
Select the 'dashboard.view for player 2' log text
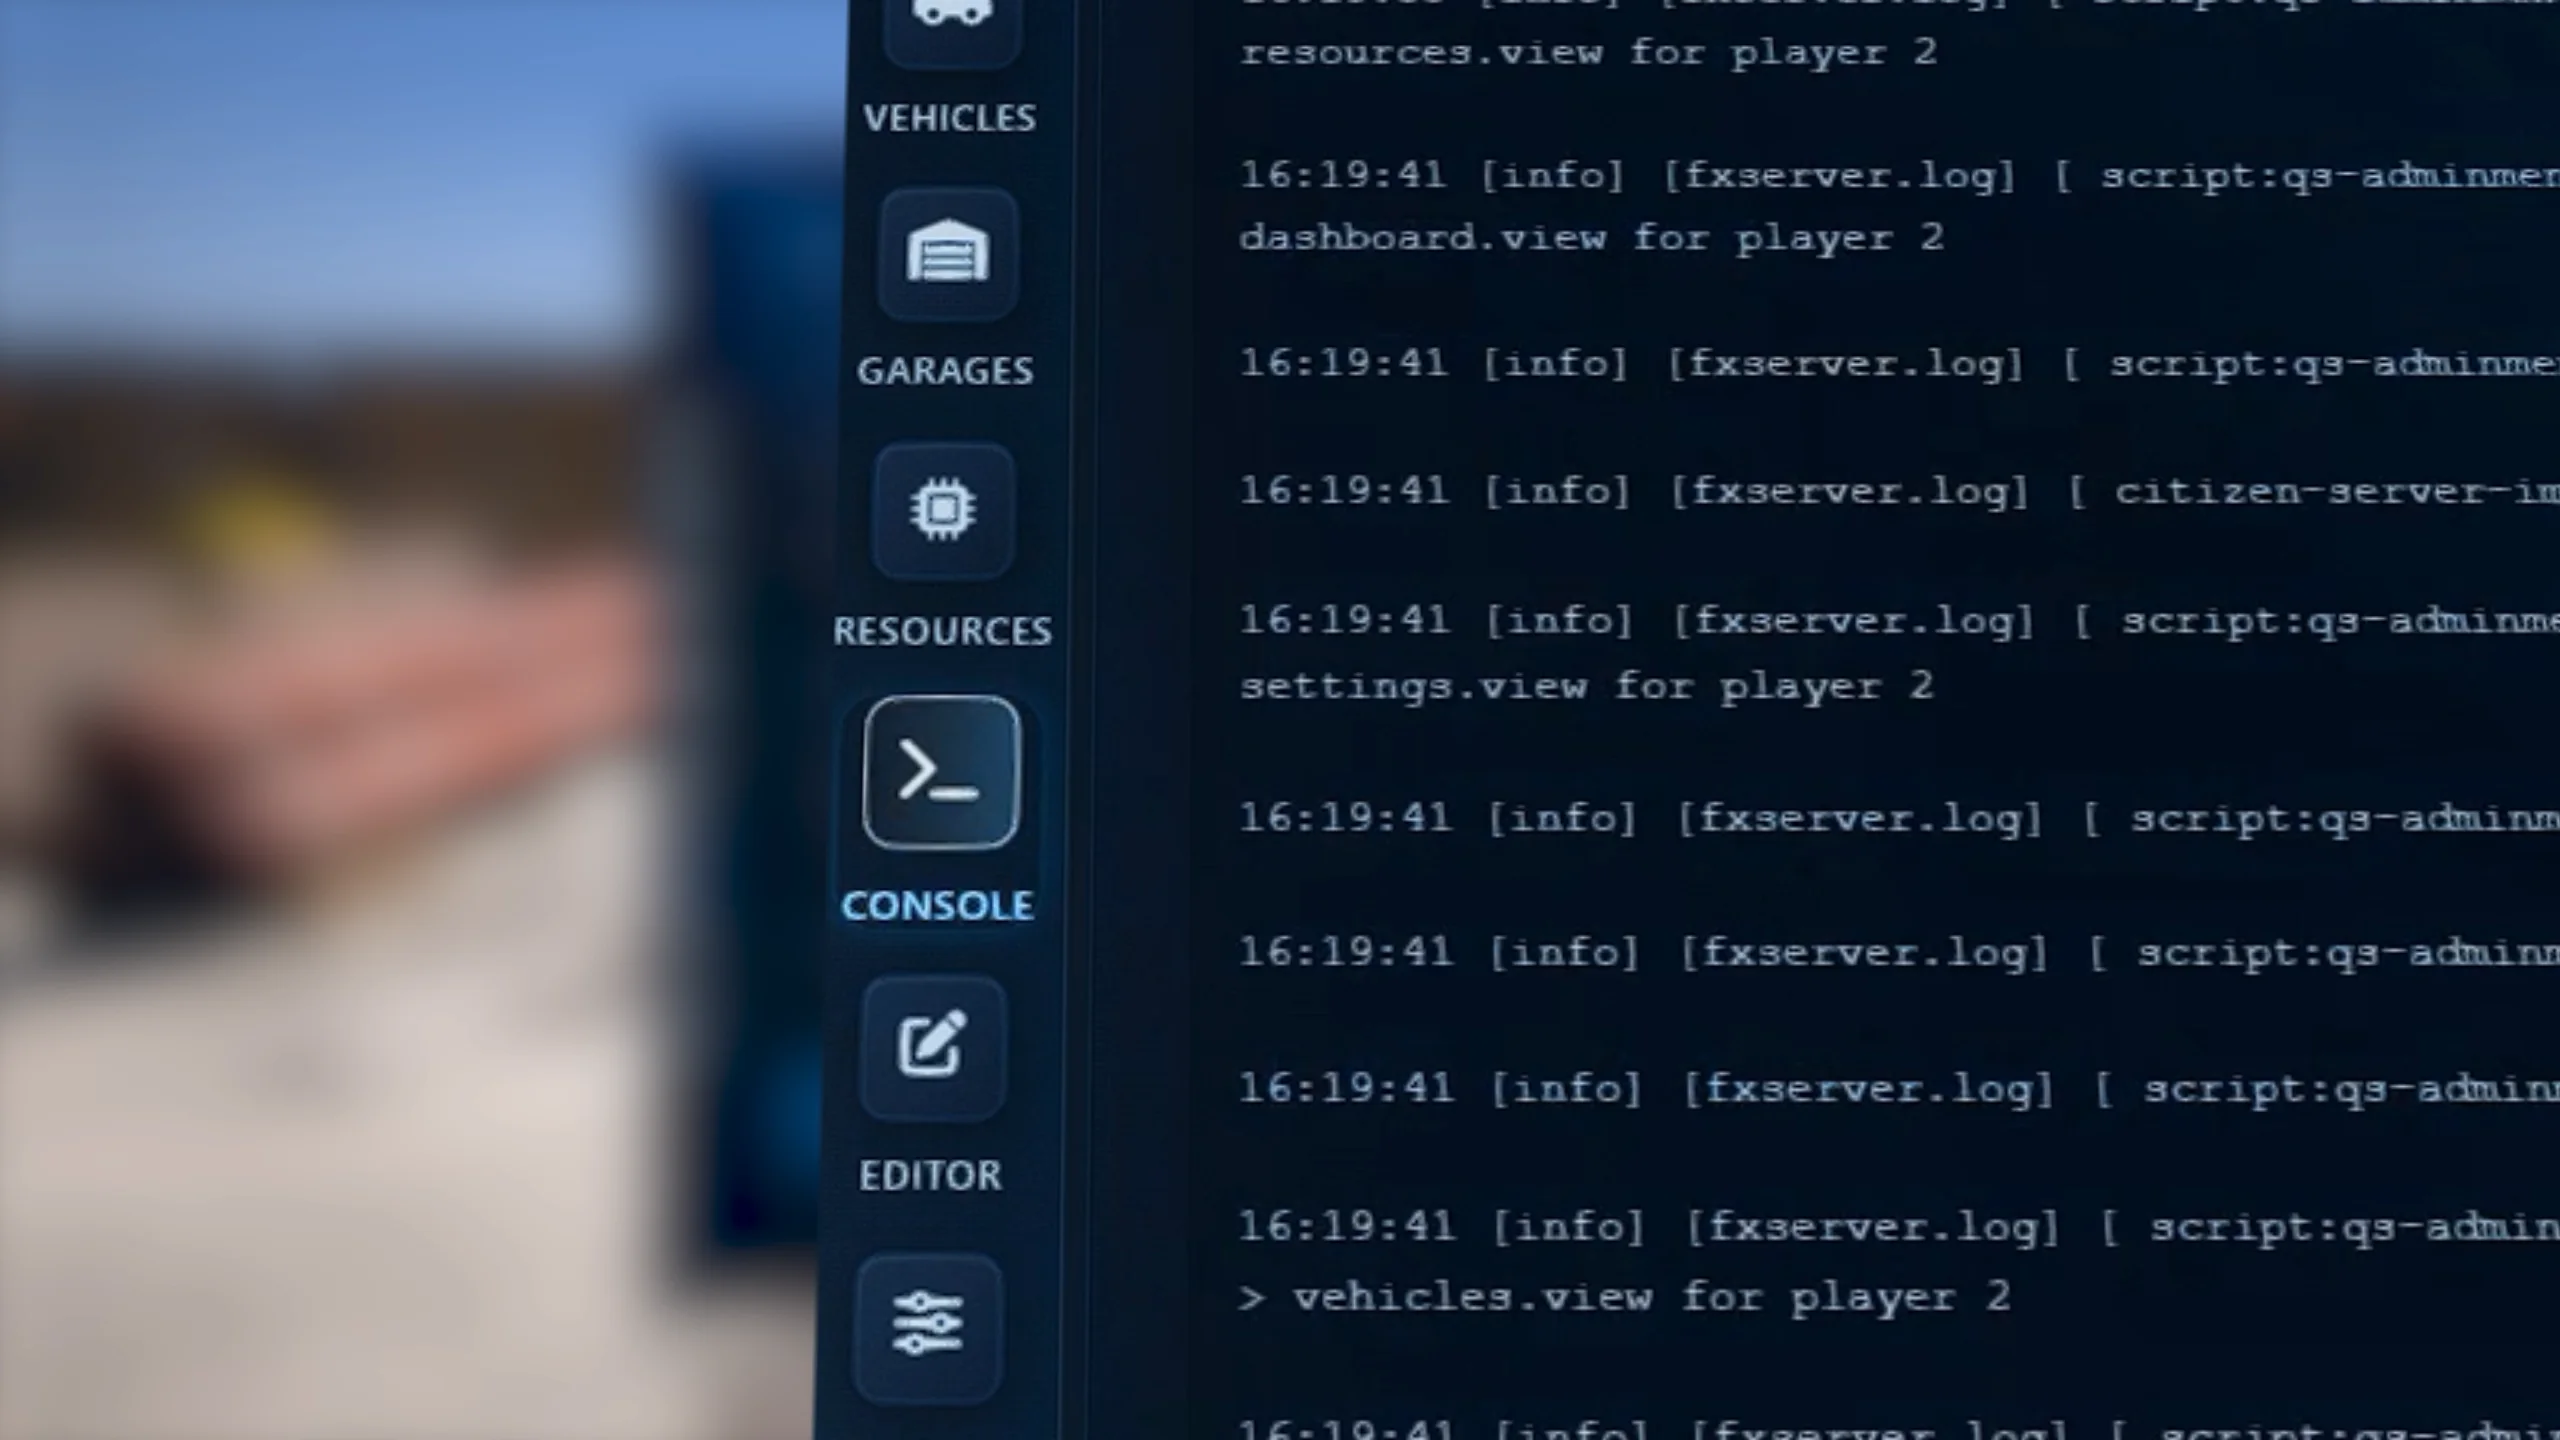coord(1591,238)
